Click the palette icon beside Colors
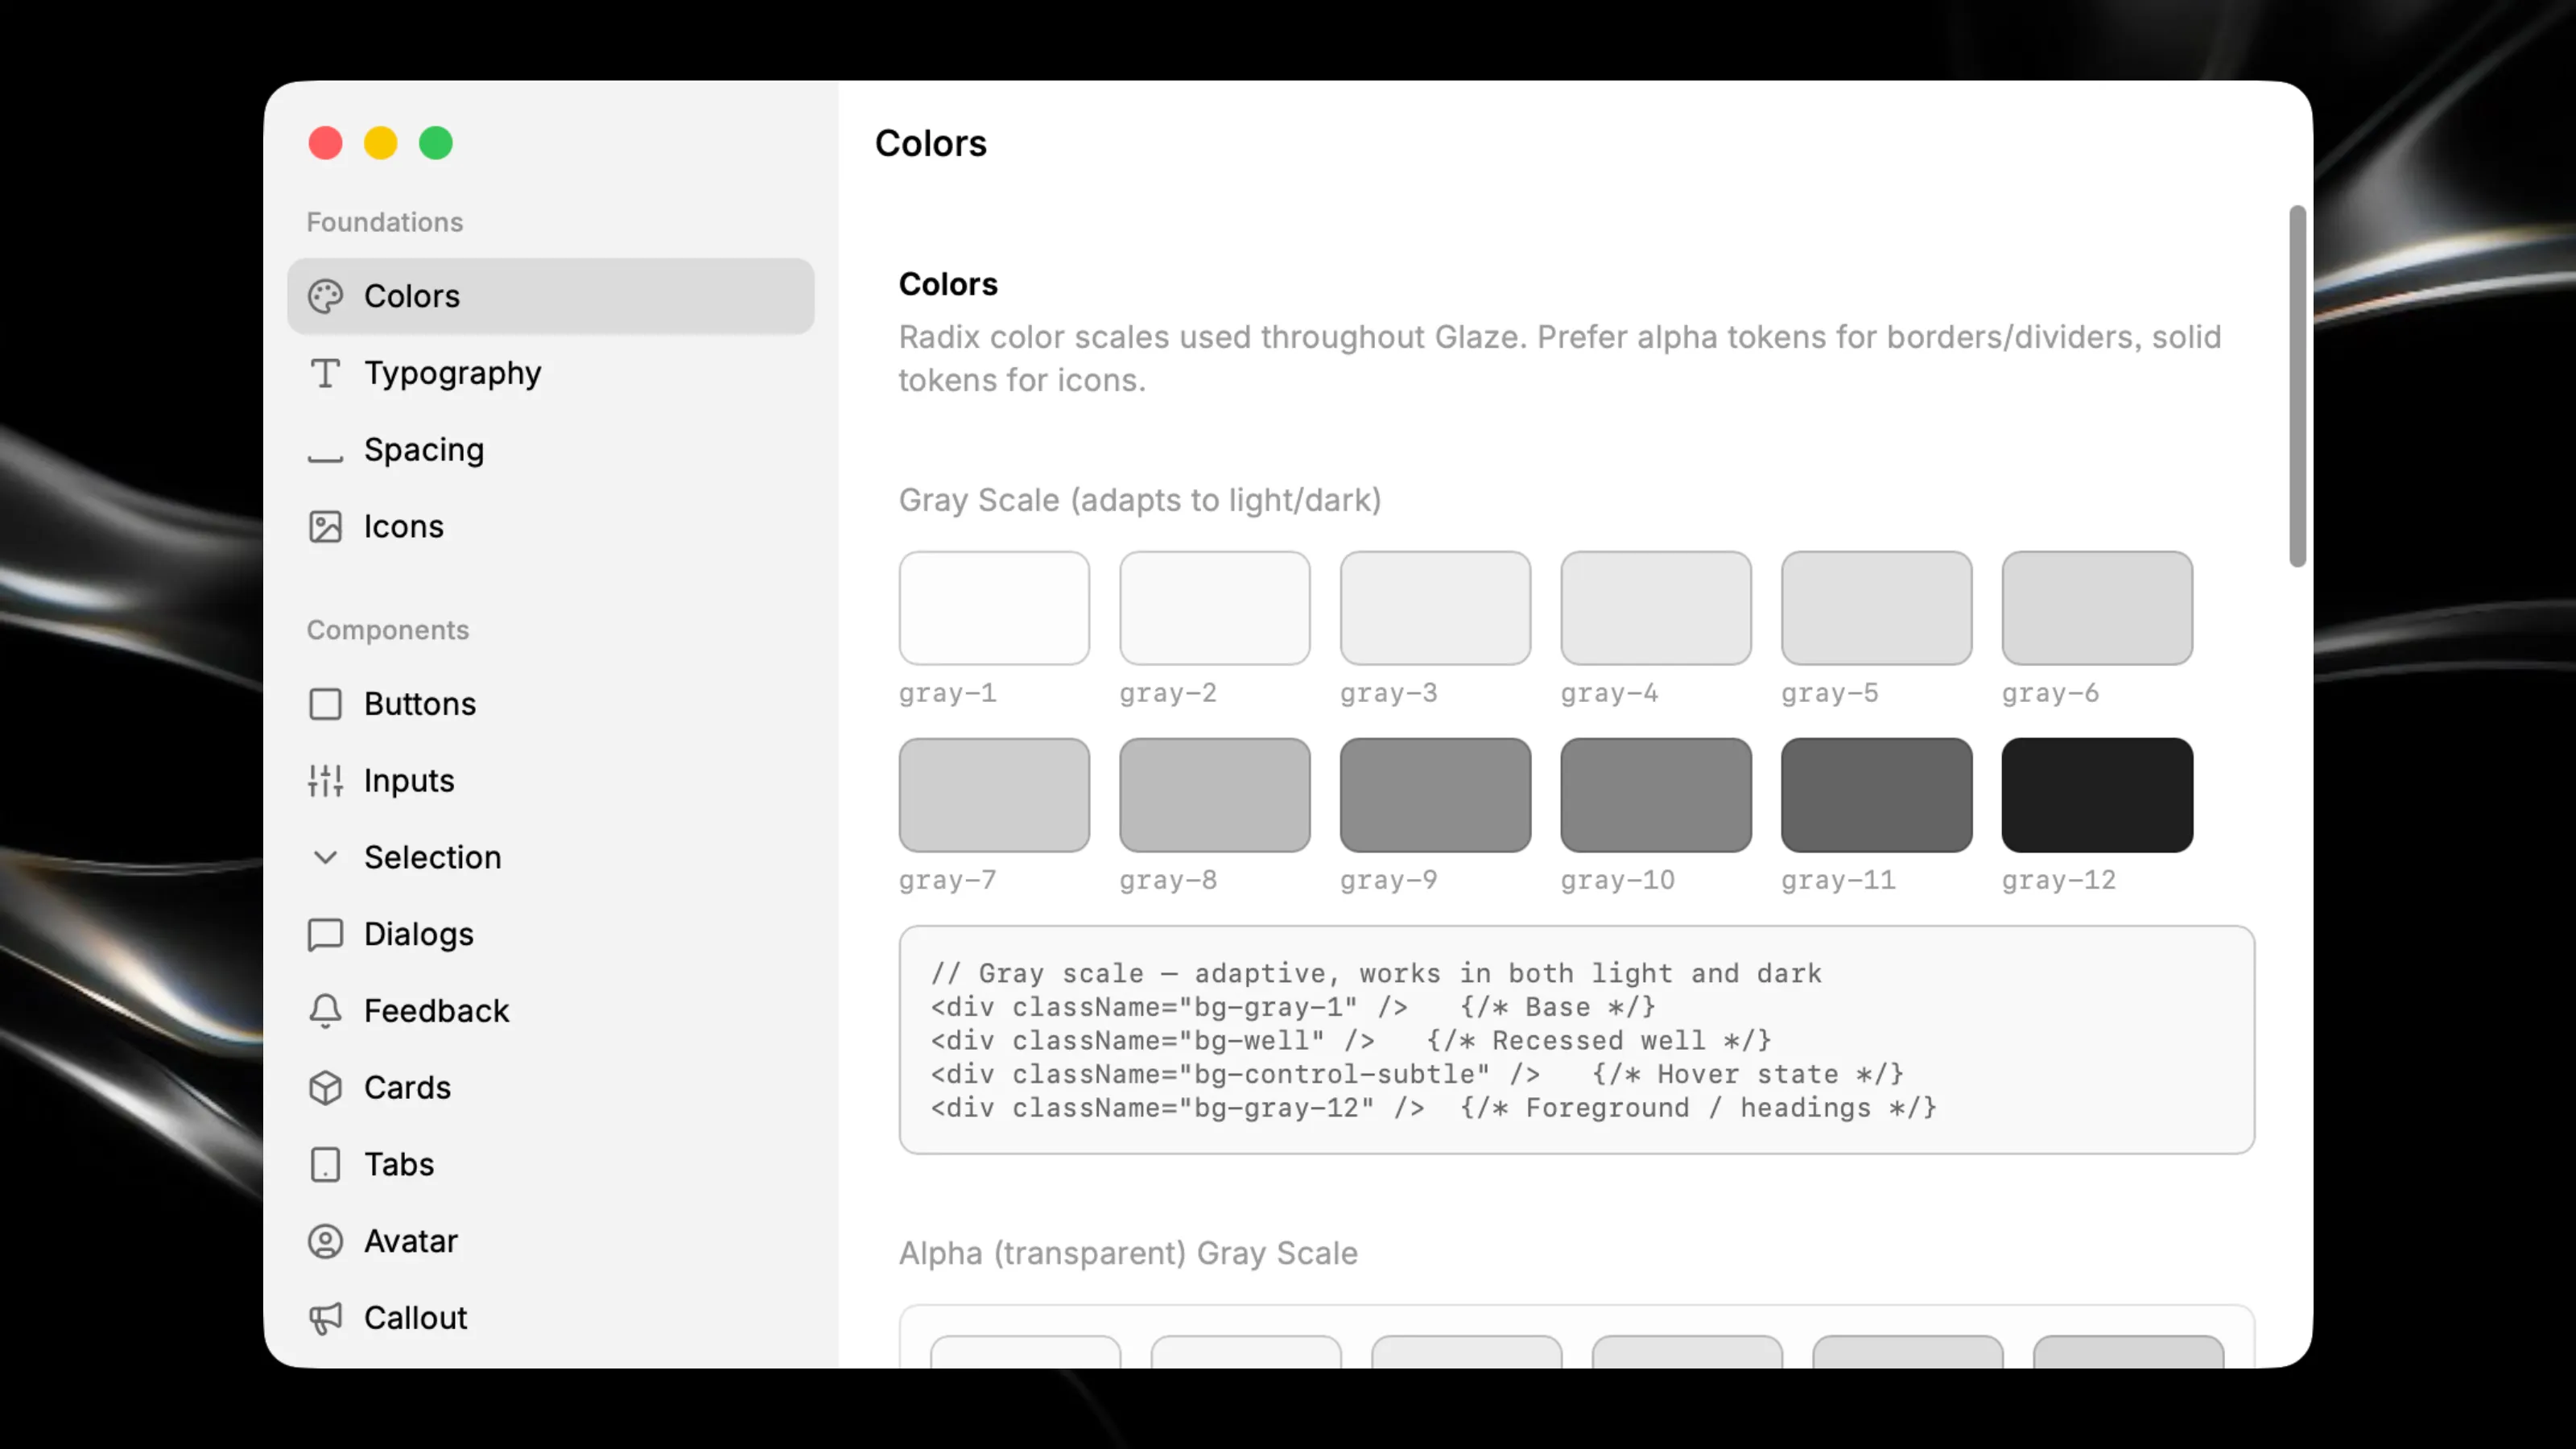2576x1449 pixels. click(325, 296)
